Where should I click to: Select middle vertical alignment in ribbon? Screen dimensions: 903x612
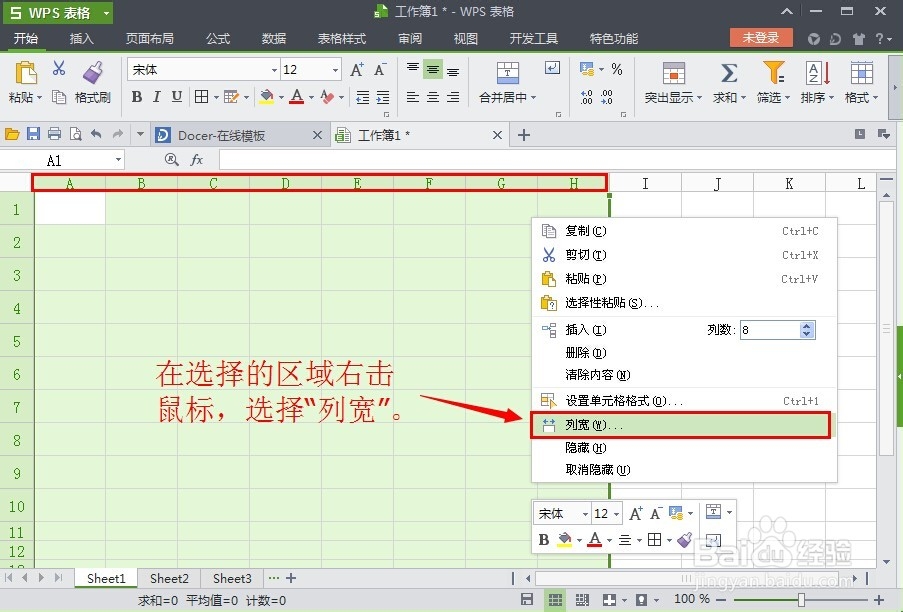click(432, 70)
